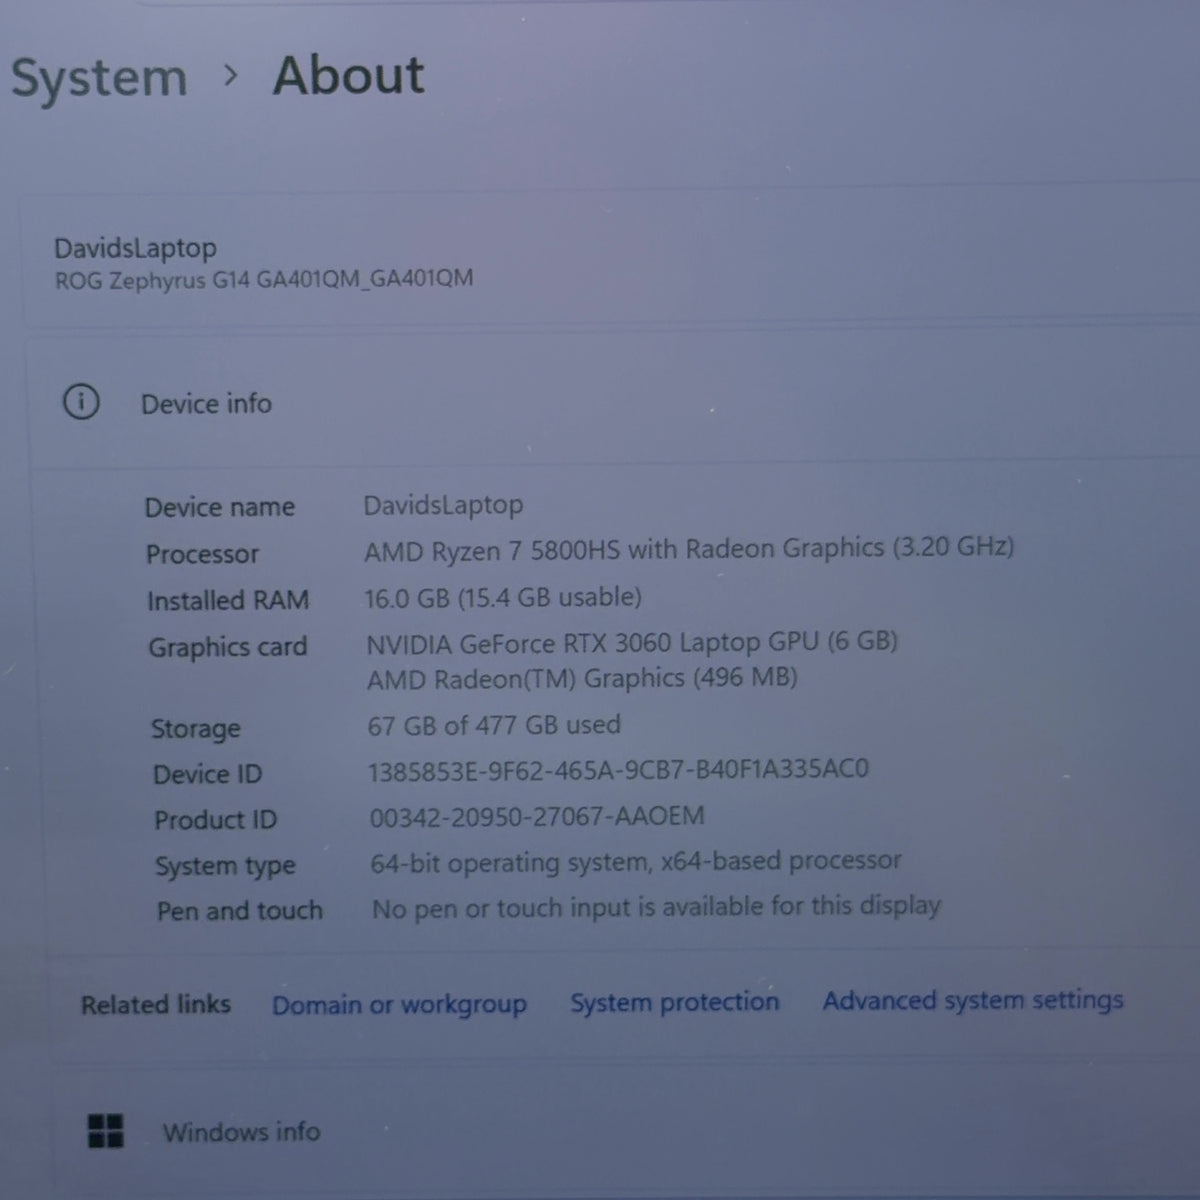Viewport: 1200px width, 1200px height.
Task: Click the 'Graphics card' label
Action: tap(228, 648)
